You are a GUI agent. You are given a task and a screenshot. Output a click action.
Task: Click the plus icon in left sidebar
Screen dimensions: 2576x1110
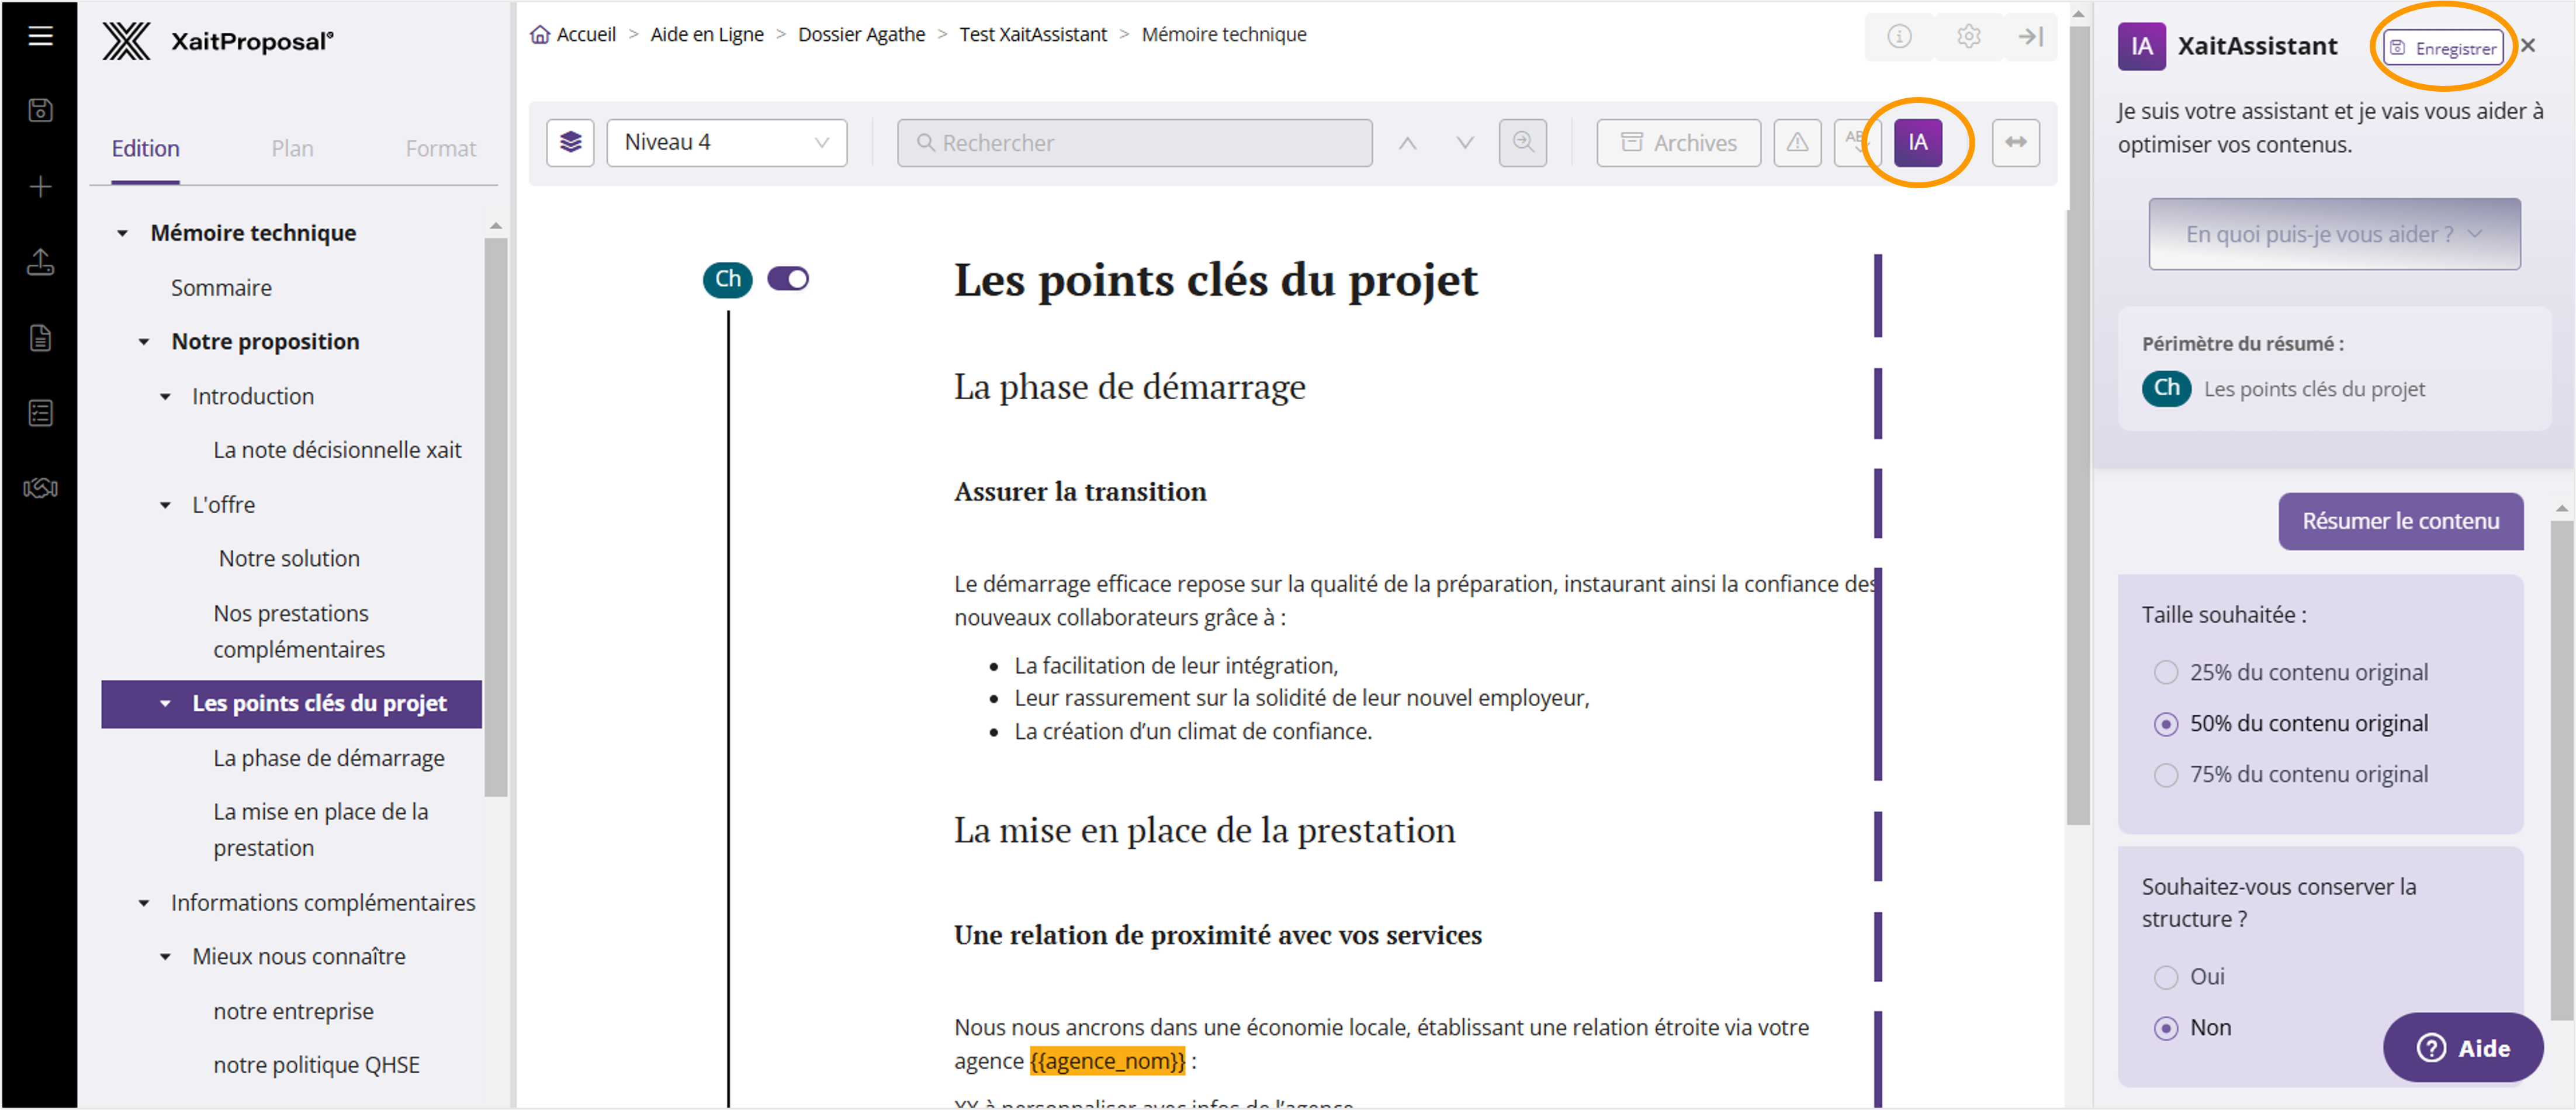click(x=40, y=187)
